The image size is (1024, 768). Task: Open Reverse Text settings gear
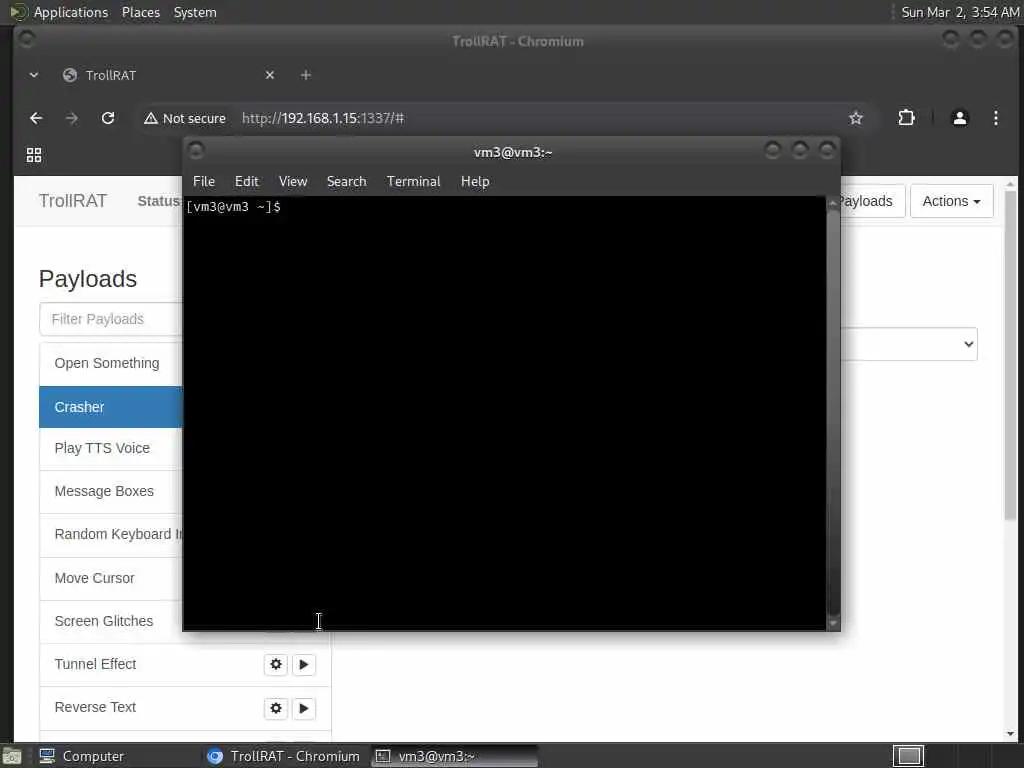276,708
